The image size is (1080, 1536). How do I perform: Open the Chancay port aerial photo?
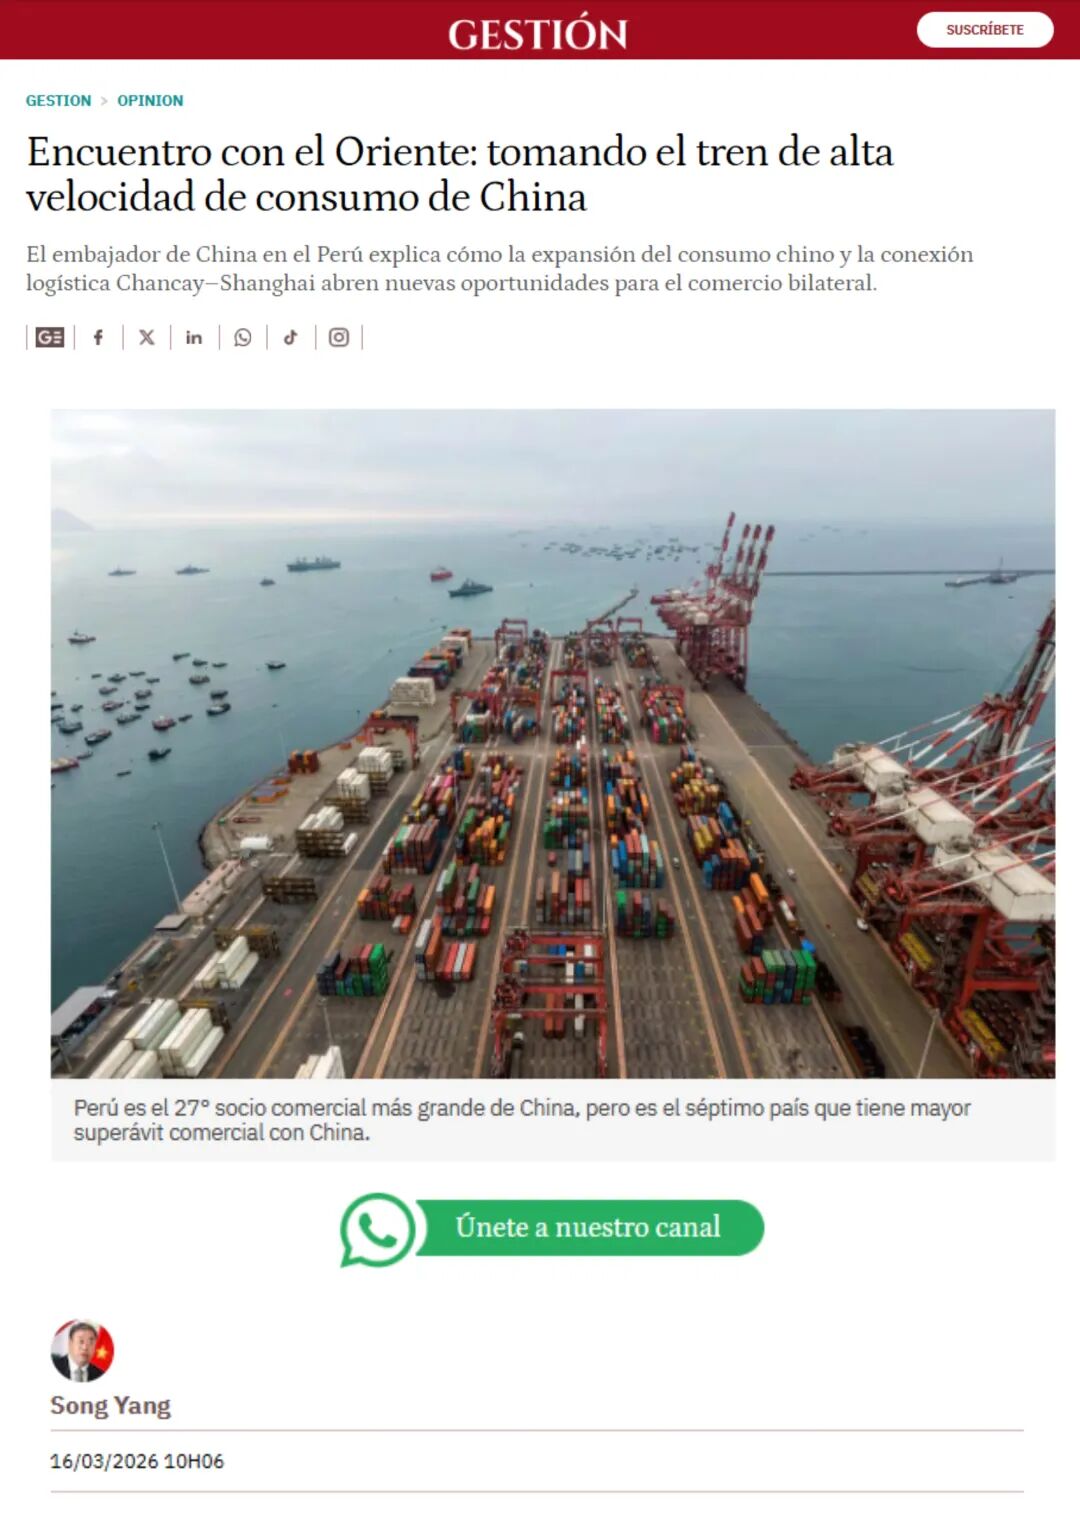coord(553,743)
